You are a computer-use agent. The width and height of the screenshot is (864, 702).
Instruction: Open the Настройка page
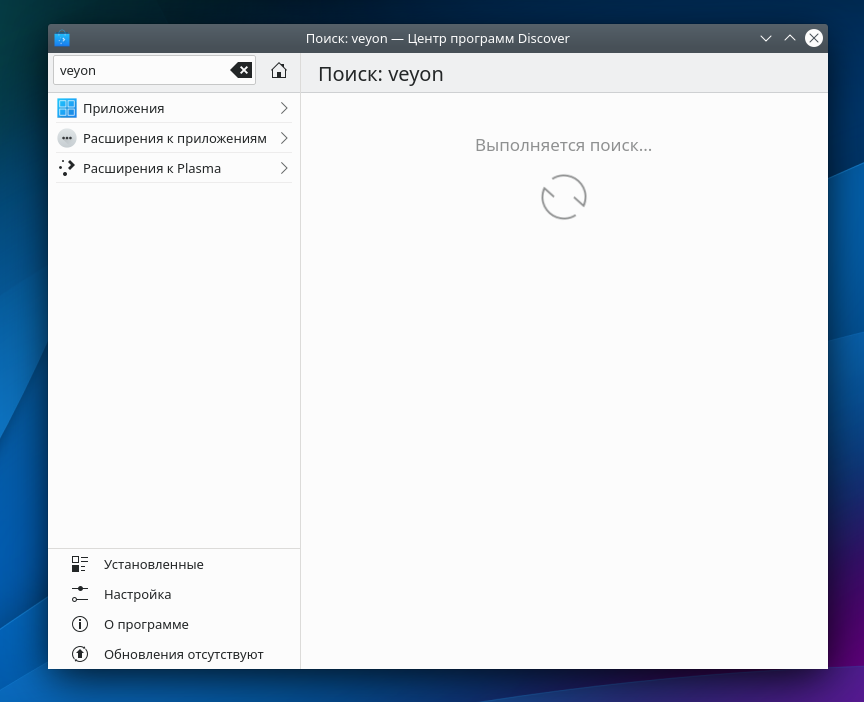(x=174, y=594)
